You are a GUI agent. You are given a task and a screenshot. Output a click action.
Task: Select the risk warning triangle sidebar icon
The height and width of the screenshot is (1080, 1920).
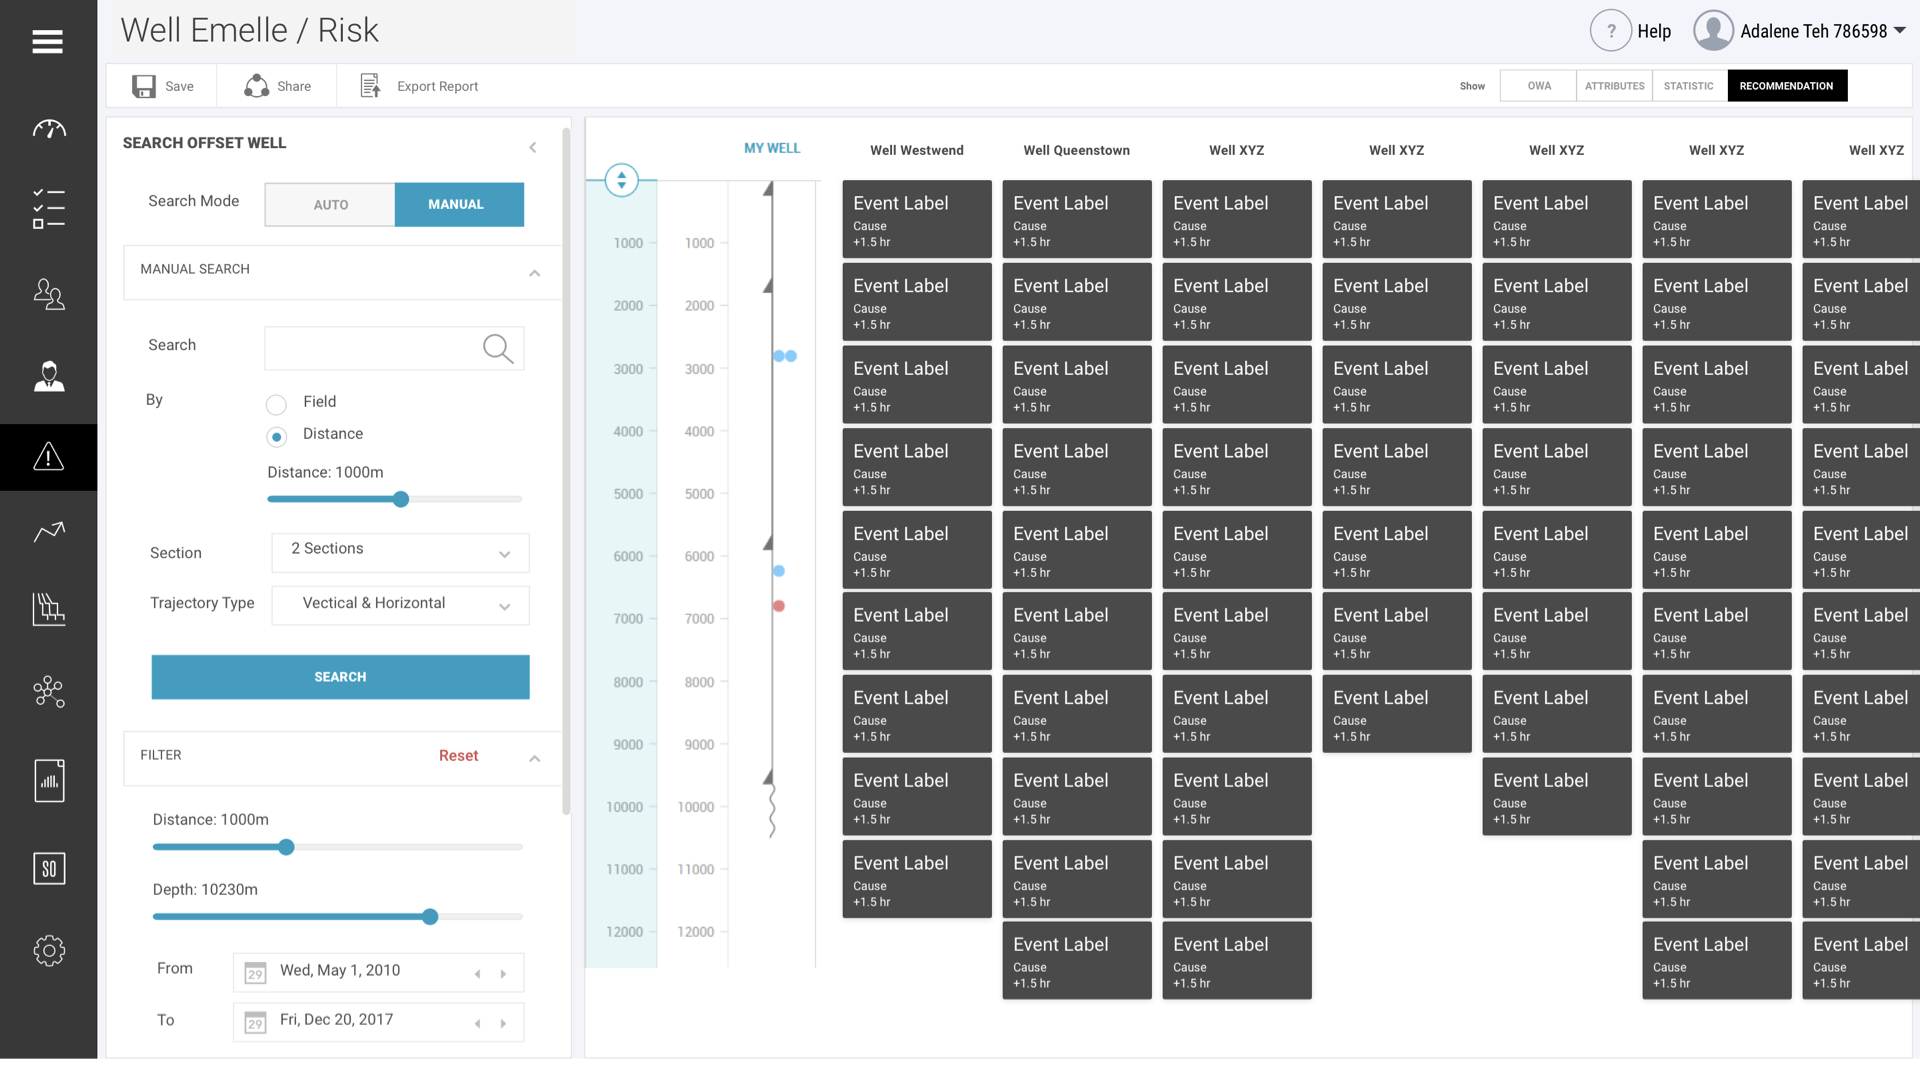pos(48,457)
